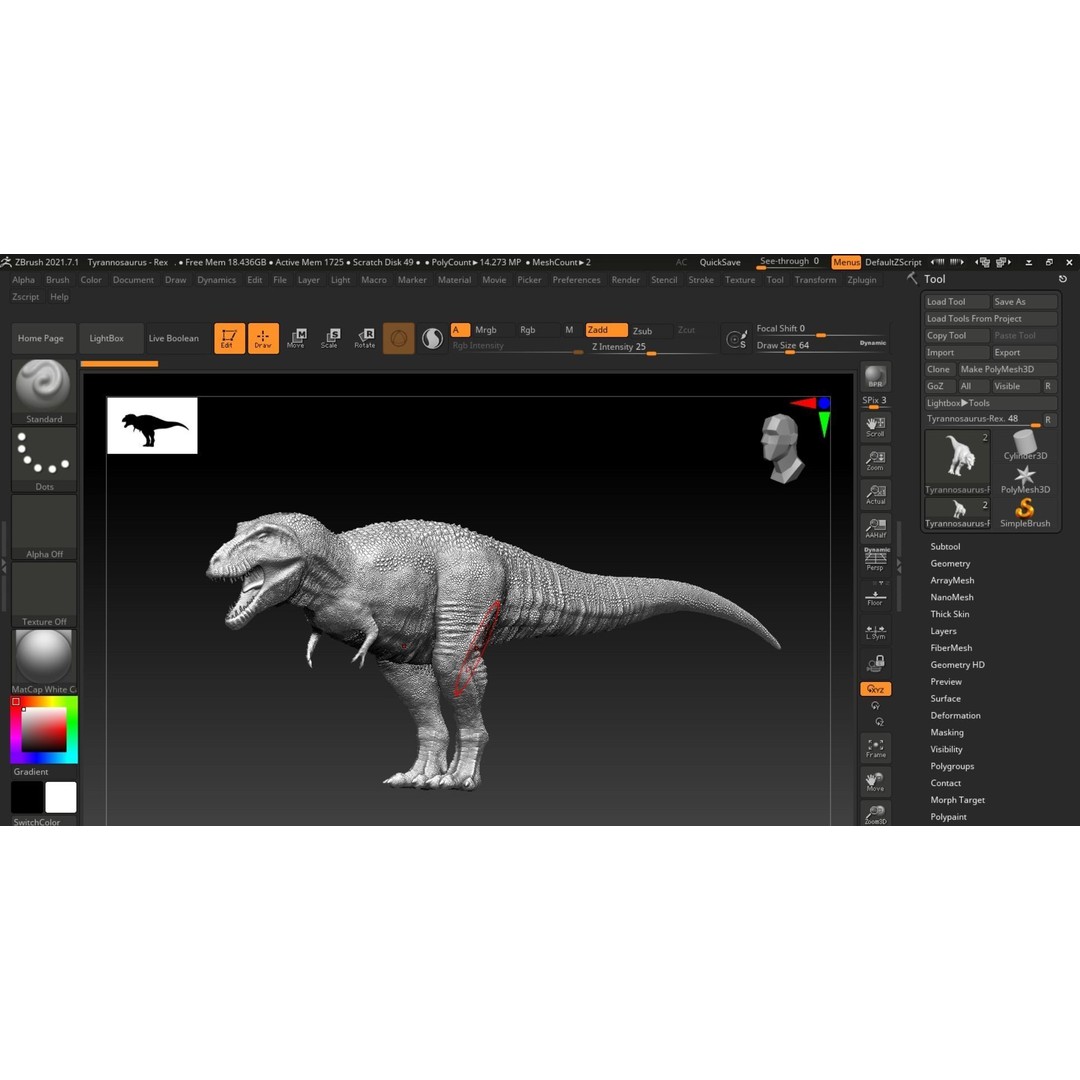
Task: Open the Preferences menu
Action: click(x=577, y=280)
